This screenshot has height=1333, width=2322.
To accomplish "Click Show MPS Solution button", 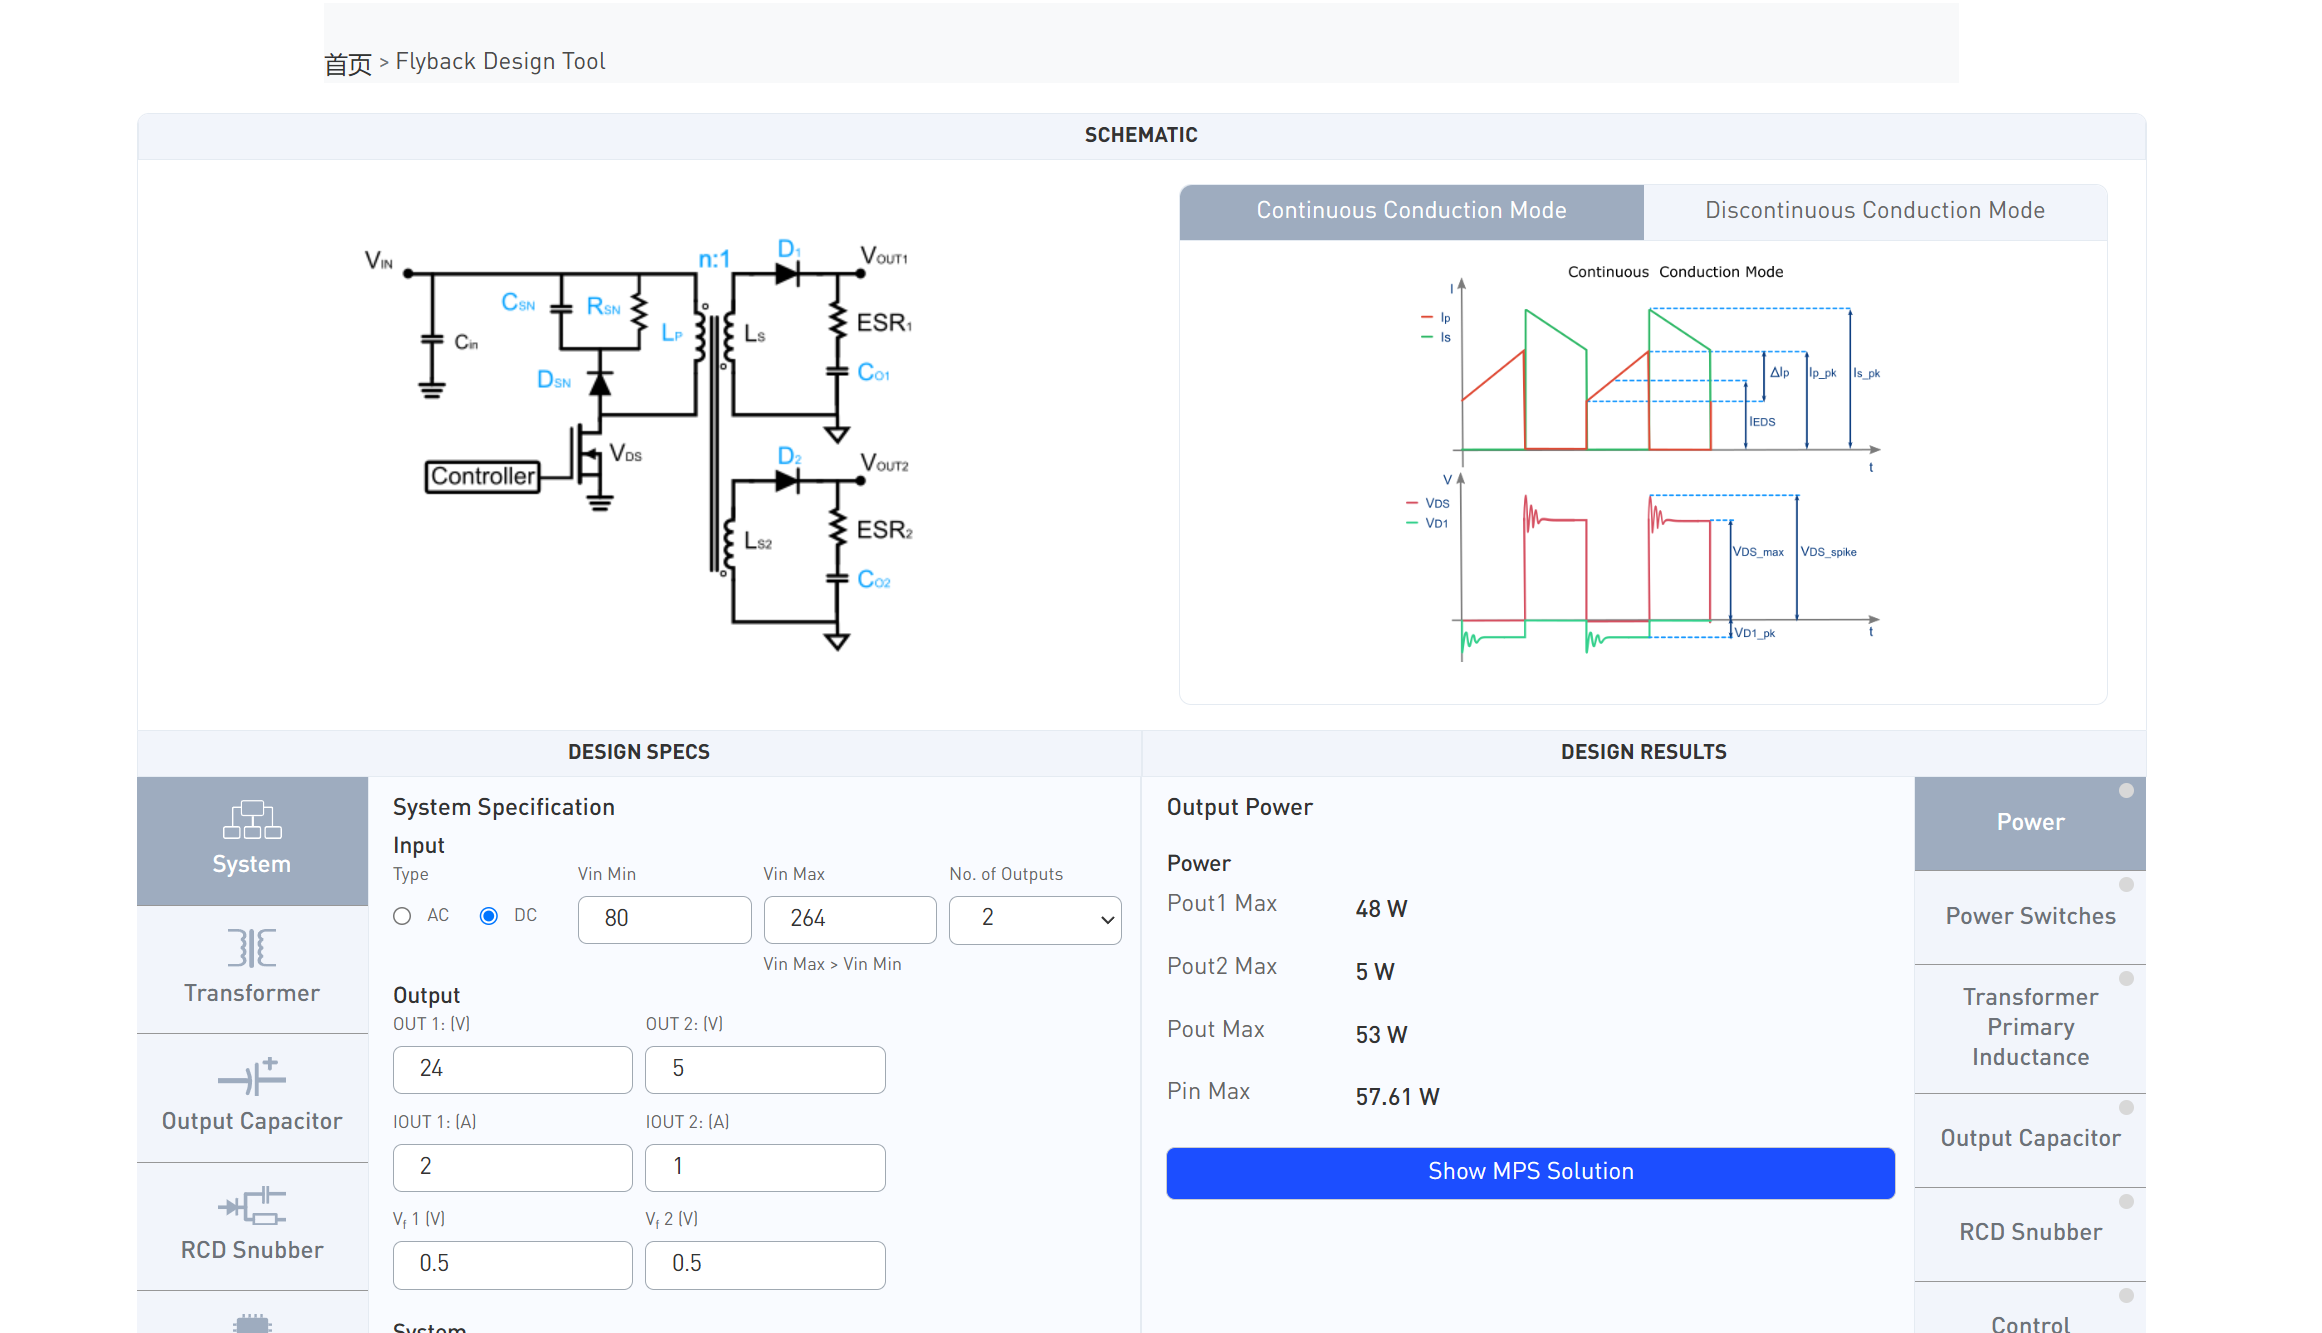I will point(1530,1172).
